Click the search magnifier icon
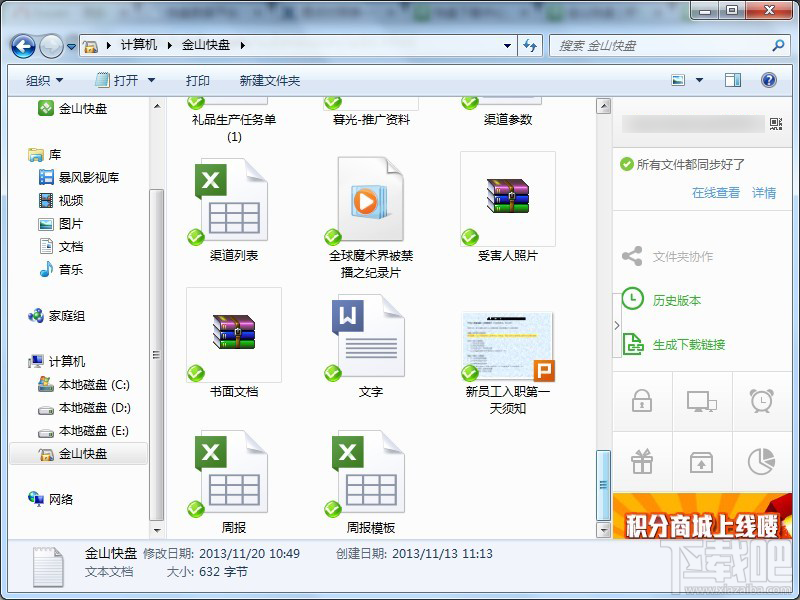 778,45
